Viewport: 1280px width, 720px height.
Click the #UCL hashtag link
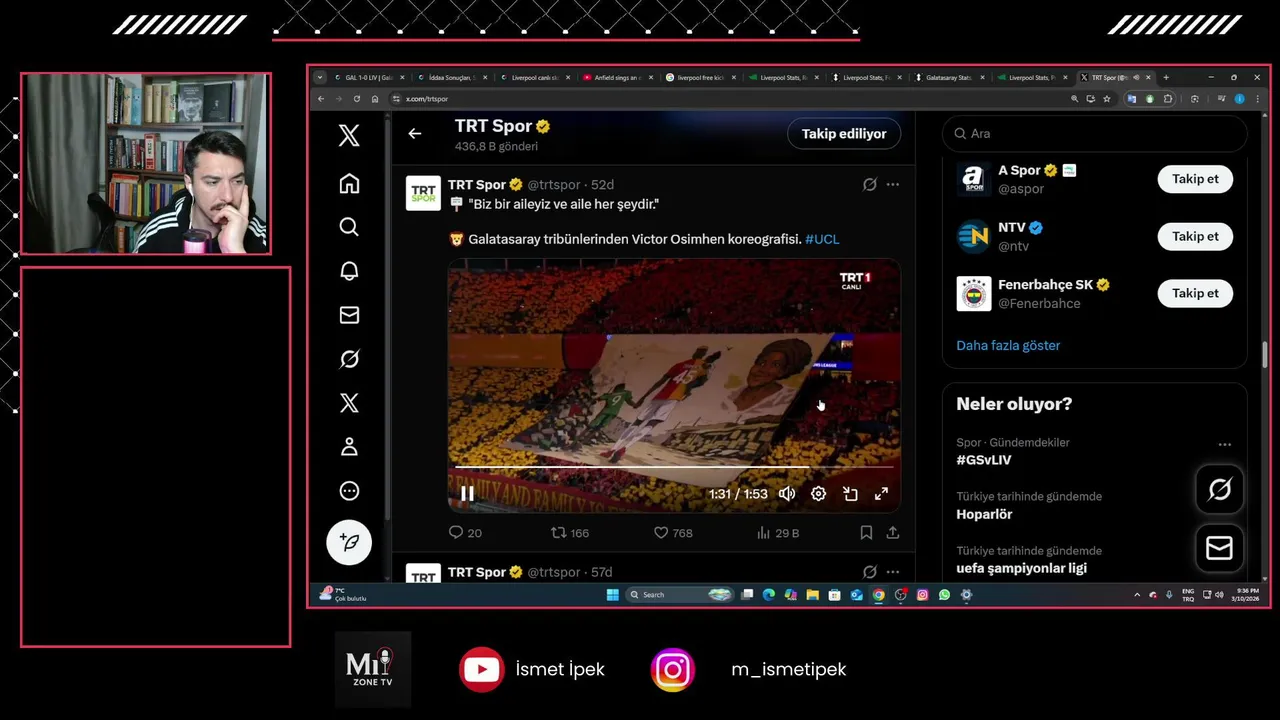(822, 240)
